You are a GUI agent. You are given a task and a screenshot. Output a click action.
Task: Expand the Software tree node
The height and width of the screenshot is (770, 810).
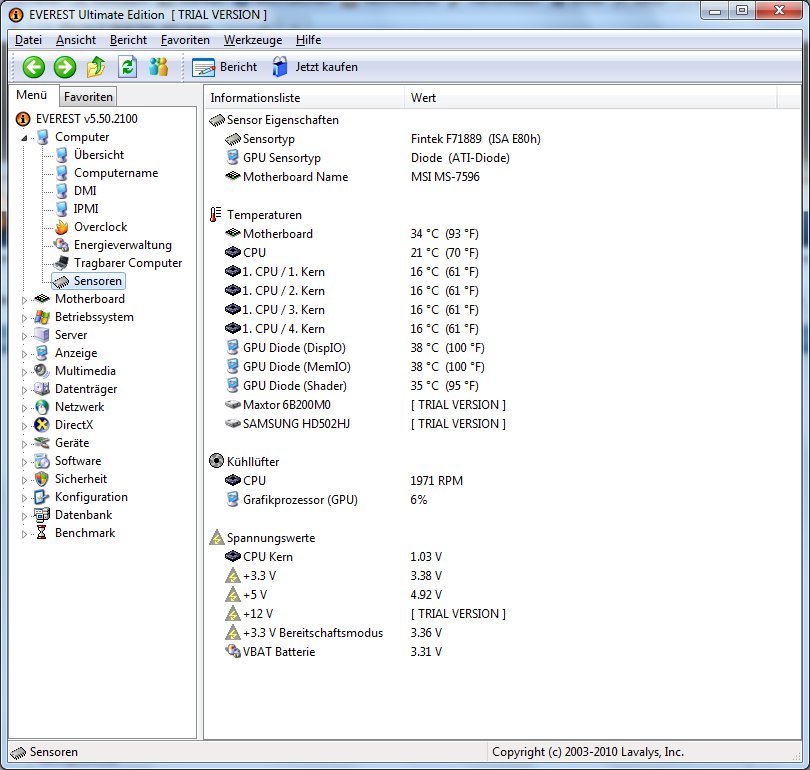24,462
